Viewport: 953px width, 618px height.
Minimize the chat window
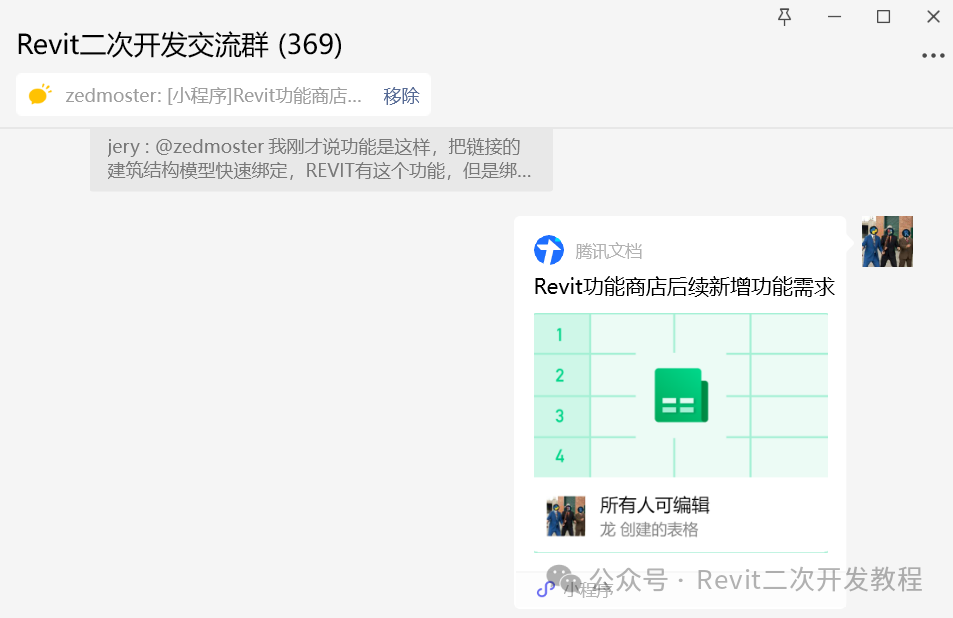[x=834, y=17]
